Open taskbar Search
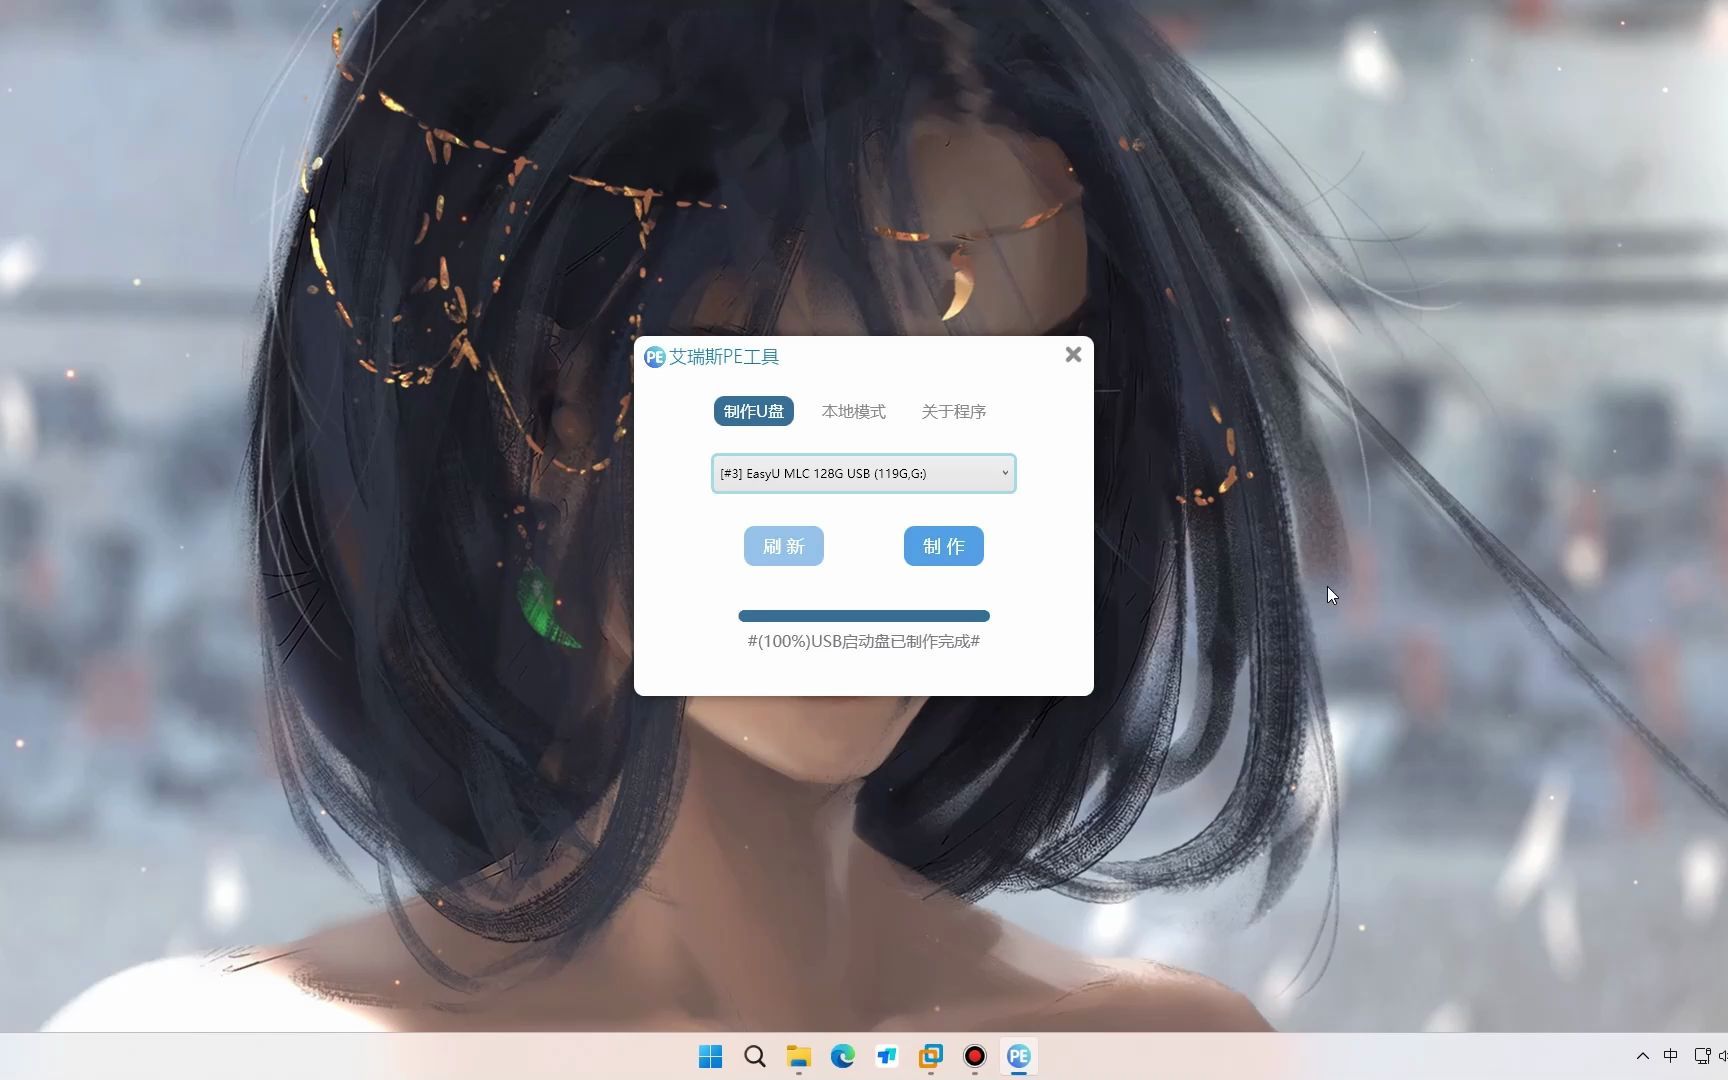Screen dimensions: 1728x1080 pyautogui.click(x=755, y=1056)
